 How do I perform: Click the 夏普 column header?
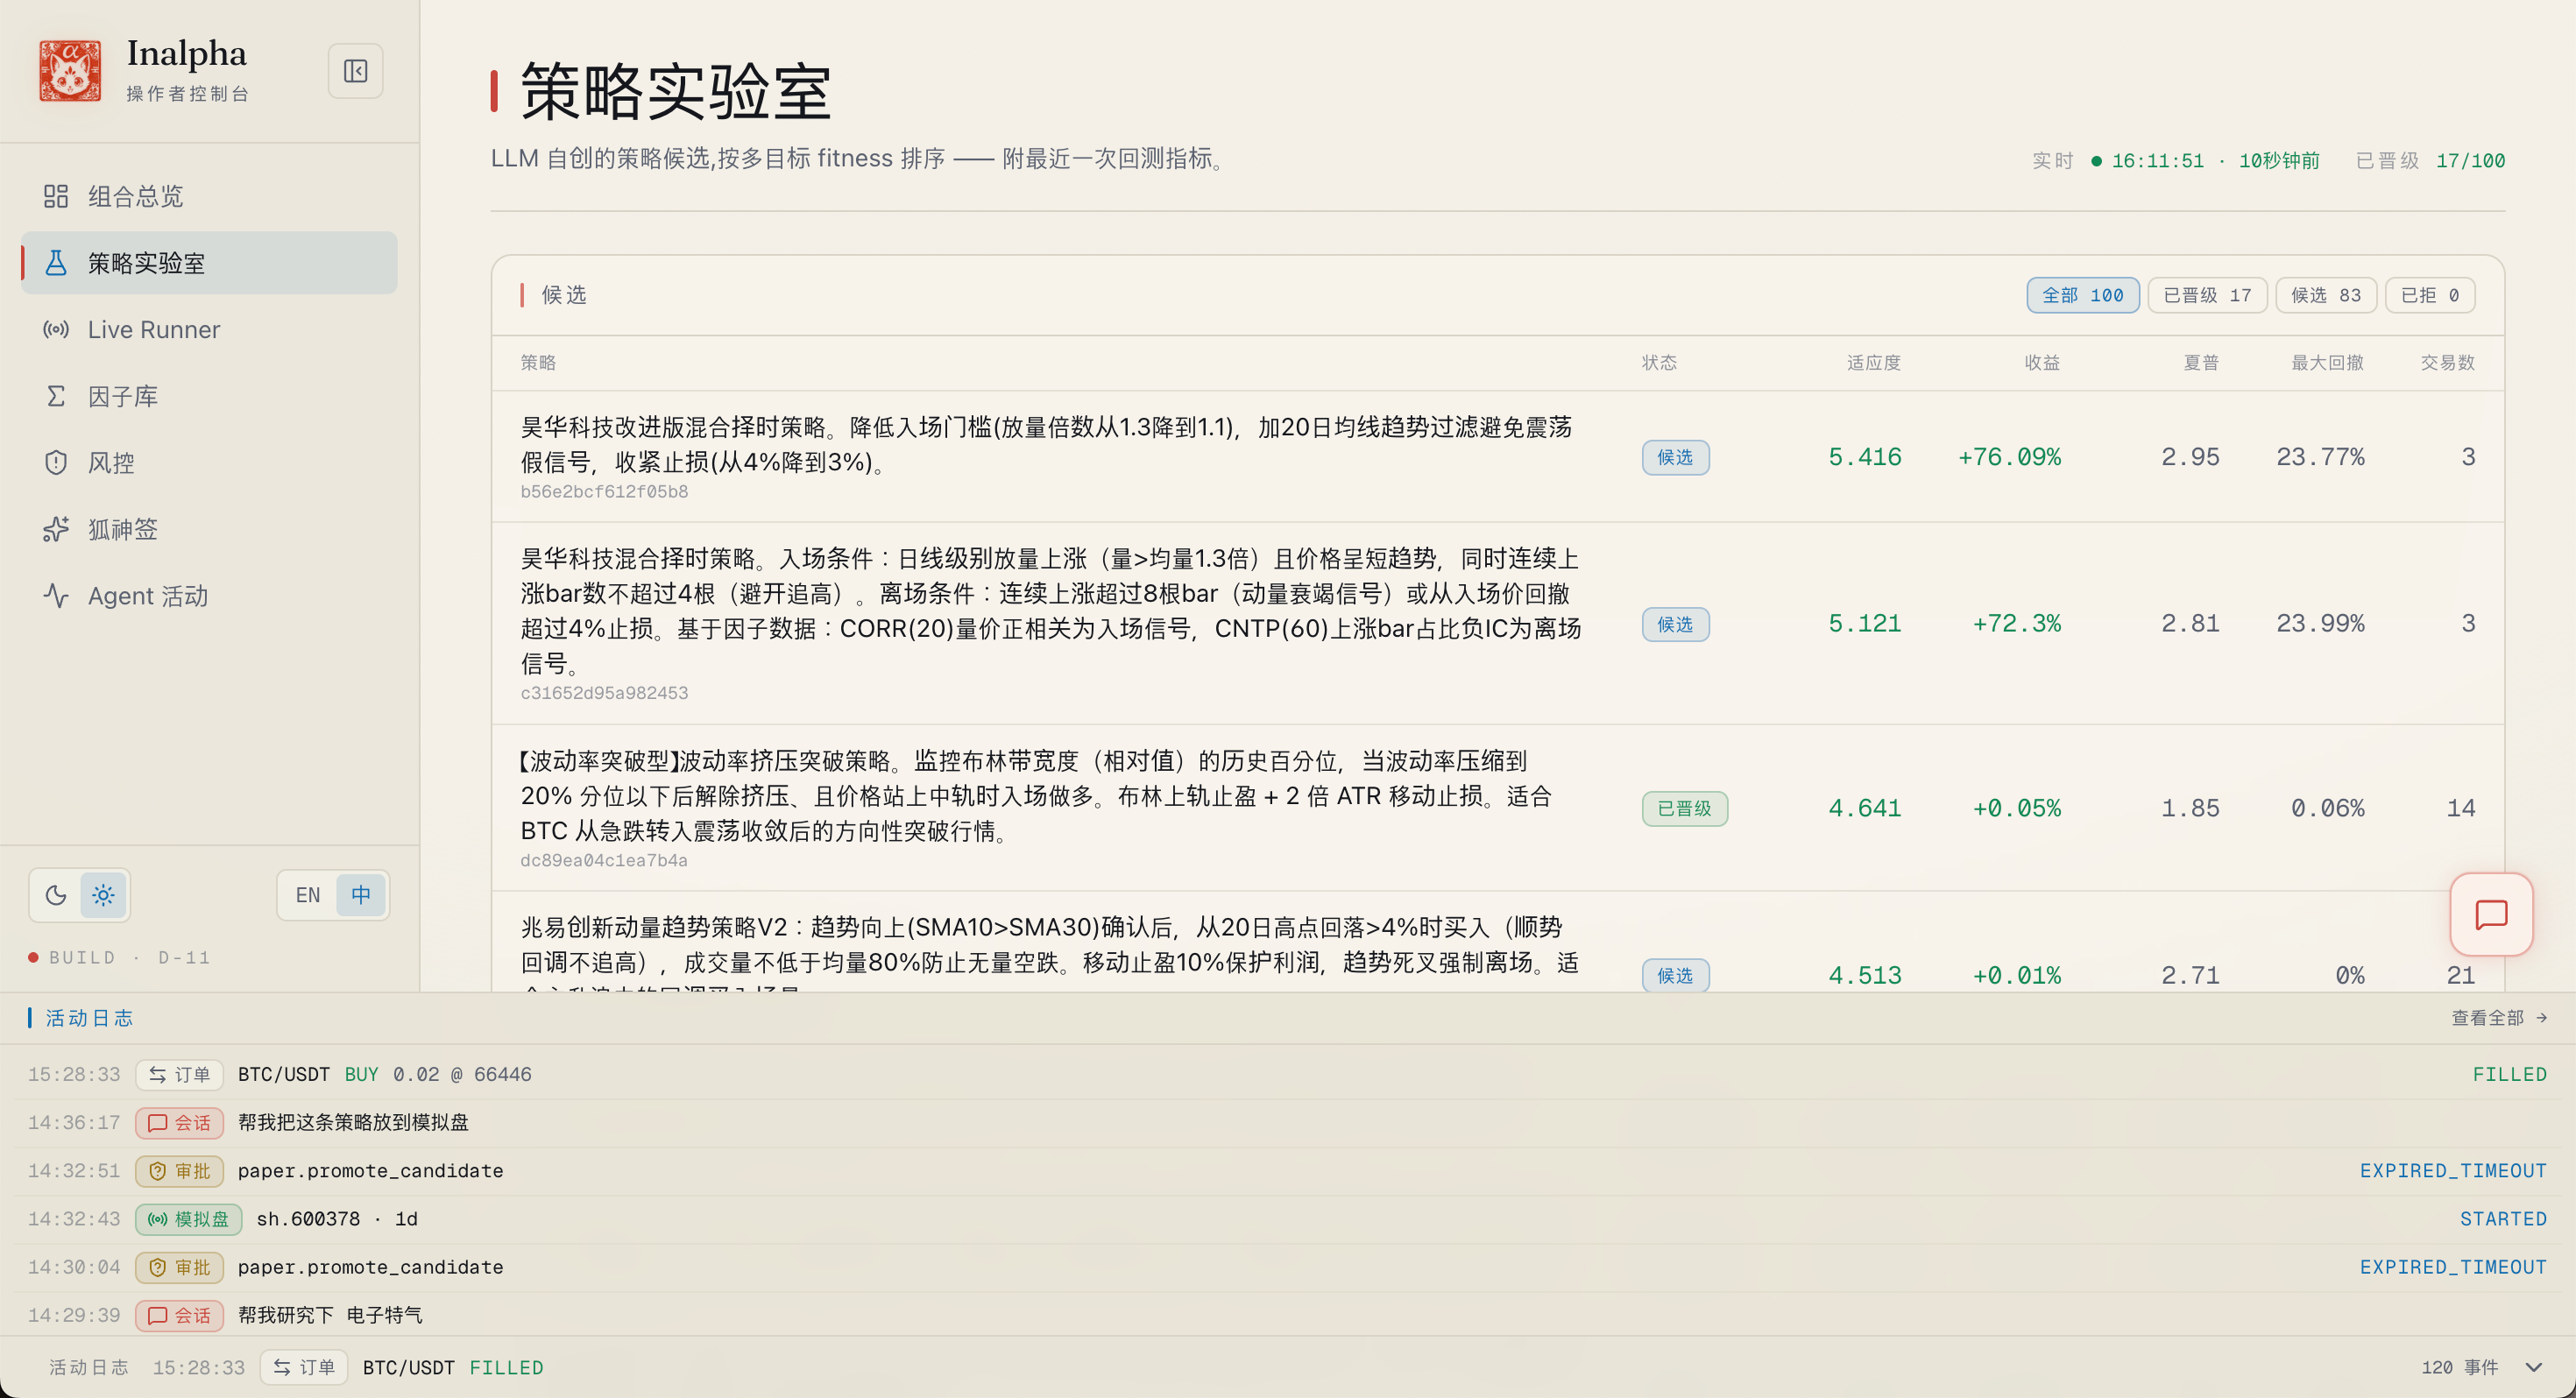(x=2201, y=362)
